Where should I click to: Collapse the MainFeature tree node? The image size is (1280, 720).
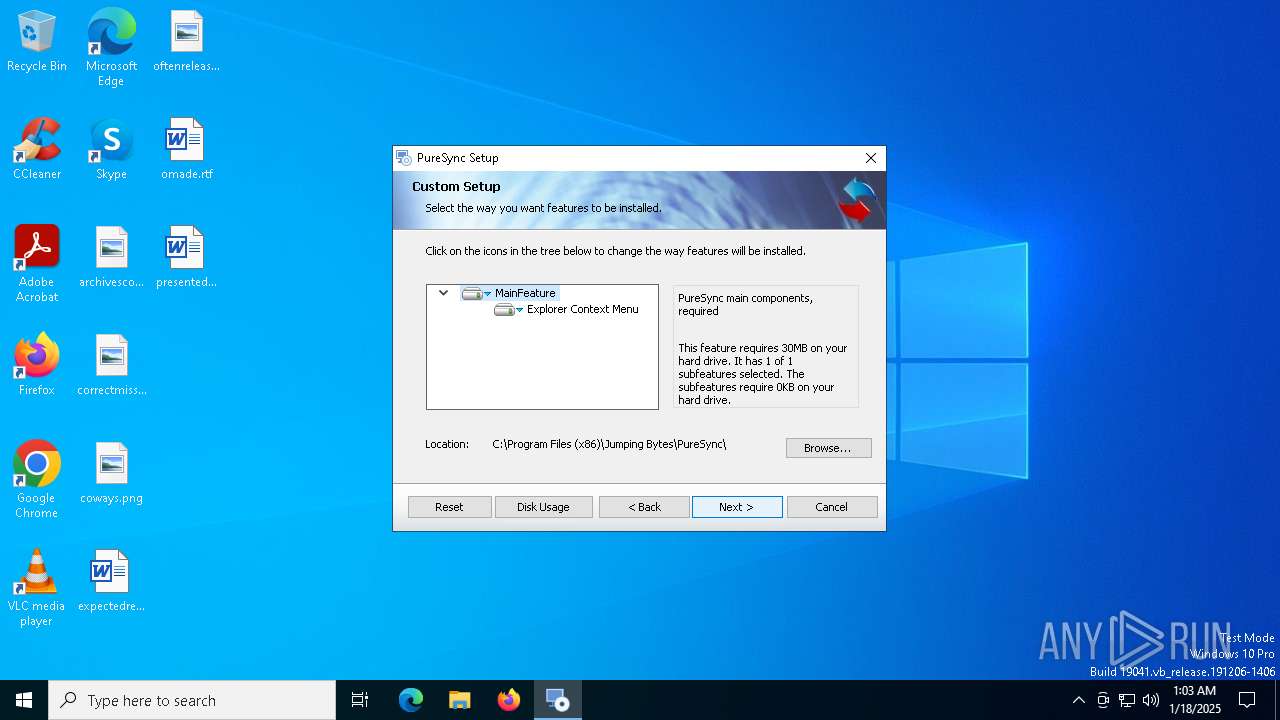coord(443,293)
